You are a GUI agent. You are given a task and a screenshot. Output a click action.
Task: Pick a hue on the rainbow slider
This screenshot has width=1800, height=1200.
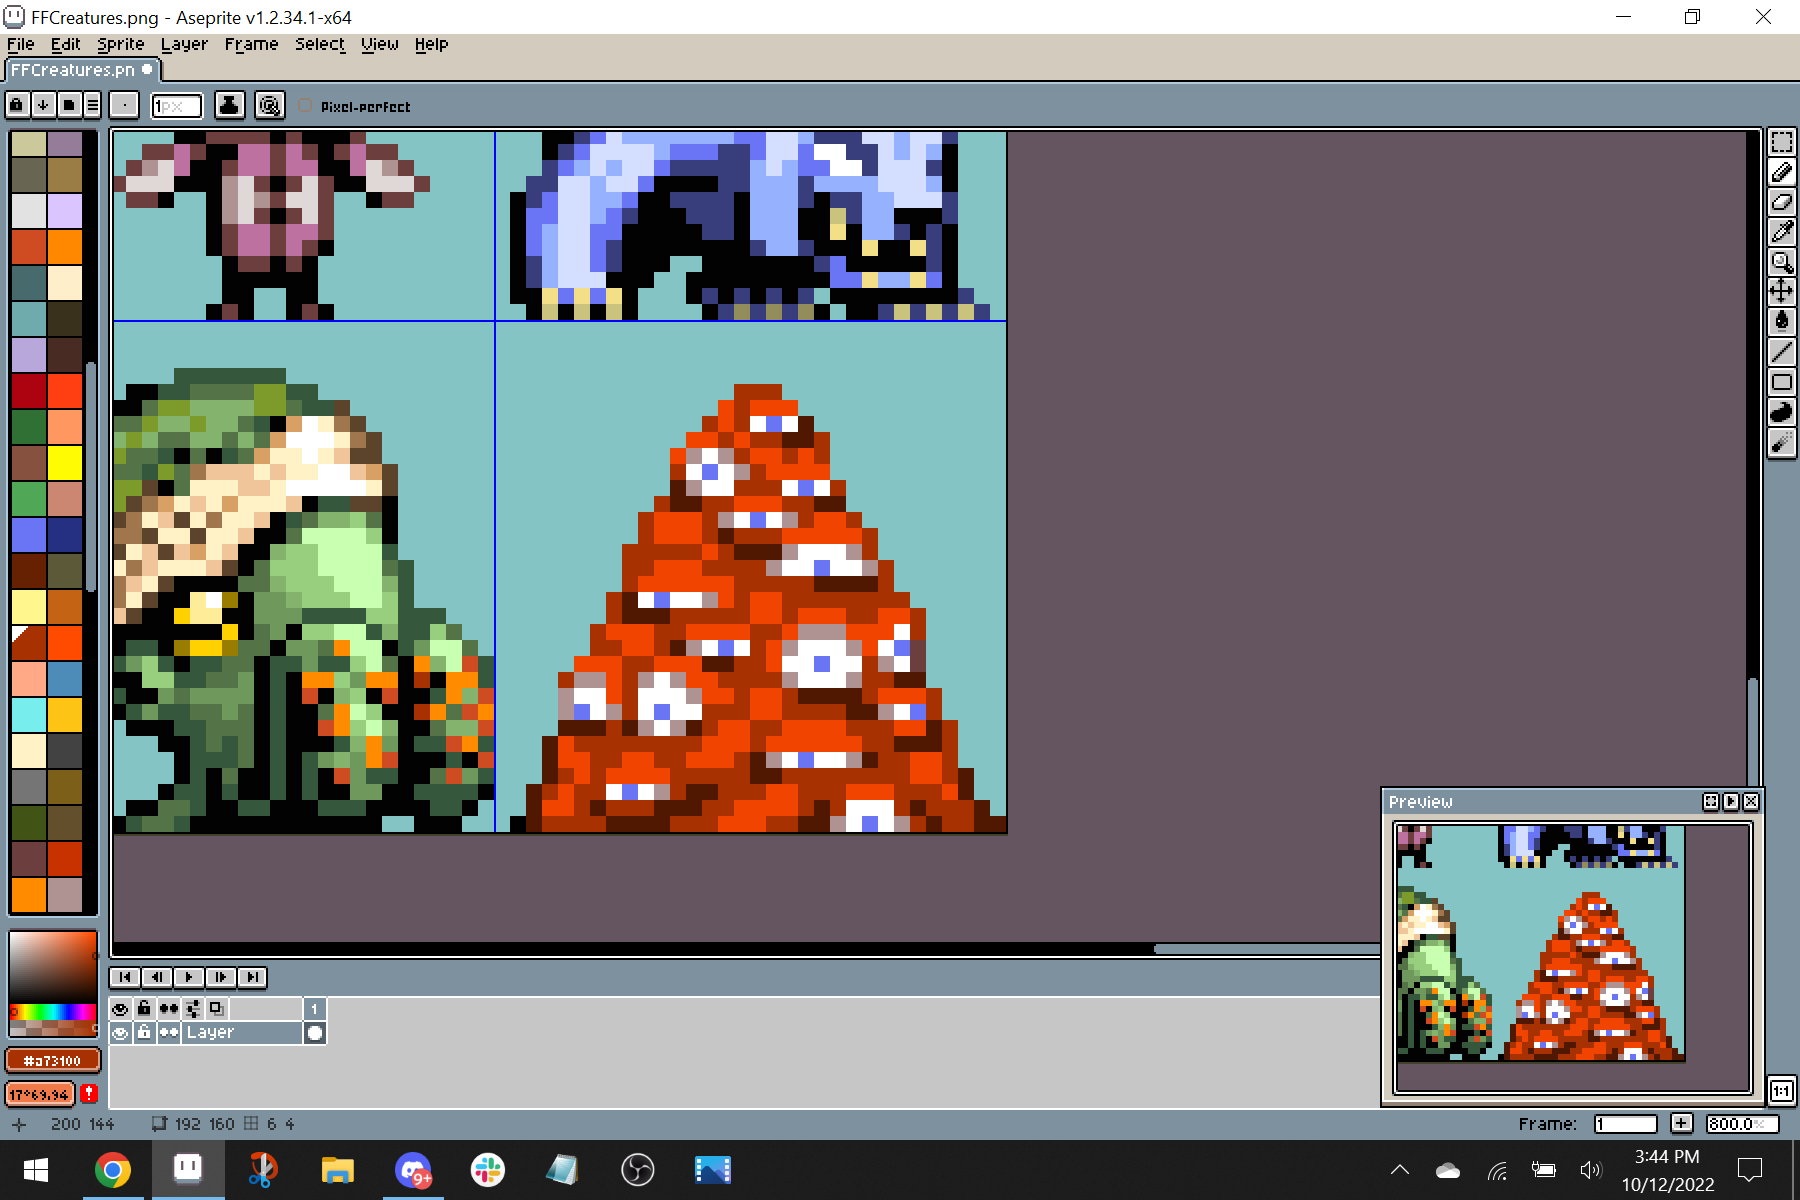(x=53, y=1011)
